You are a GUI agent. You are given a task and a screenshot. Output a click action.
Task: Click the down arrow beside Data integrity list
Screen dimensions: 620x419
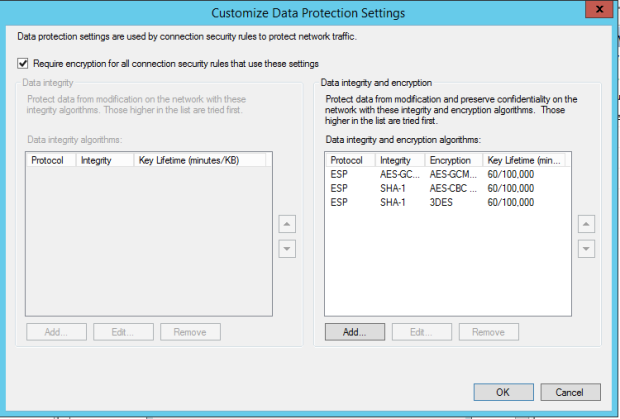click(286, 249)
